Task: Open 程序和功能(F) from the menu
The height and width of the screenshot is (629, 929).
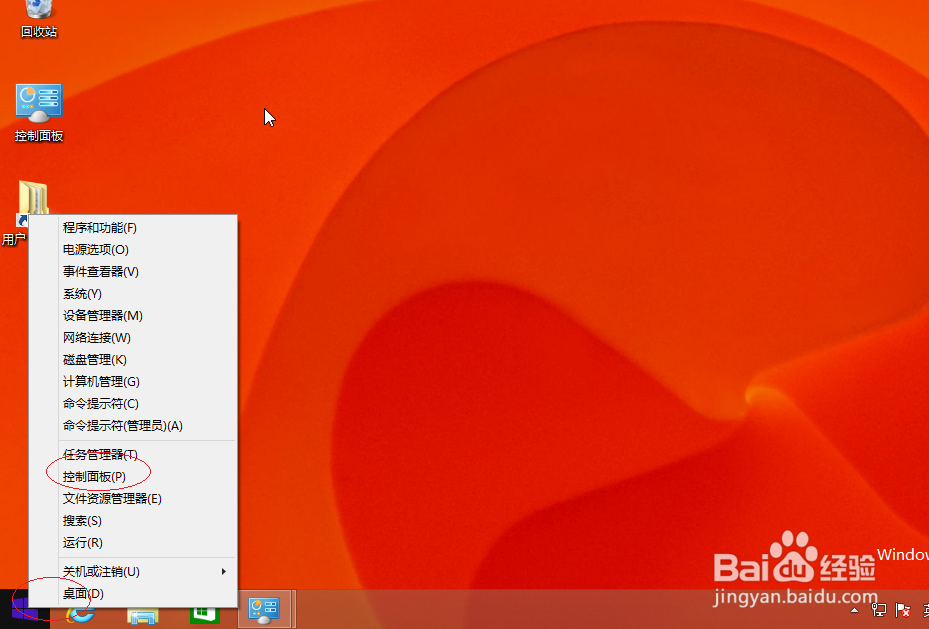Action: point(133,228)
